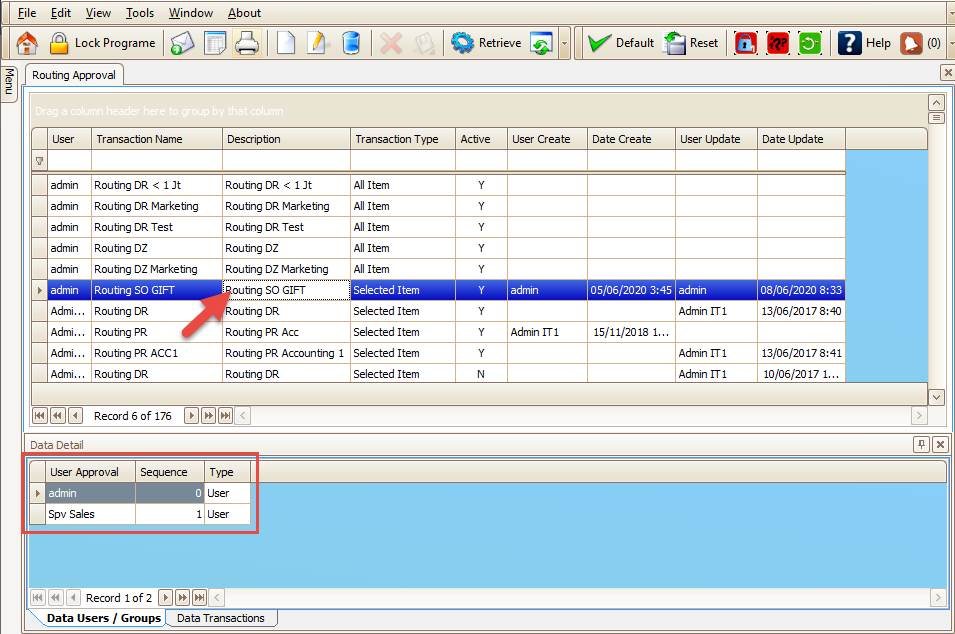Open Help with the question mark icon
955x634 pixels.
[864, 43]
